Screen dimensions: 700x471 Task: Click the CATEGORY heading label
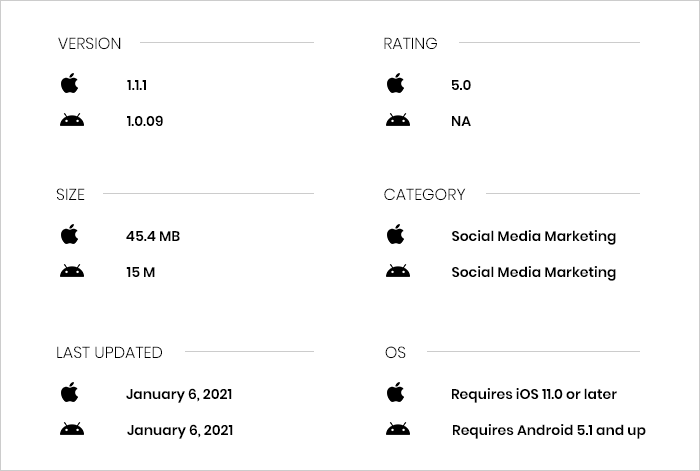(x=424, y=194)
